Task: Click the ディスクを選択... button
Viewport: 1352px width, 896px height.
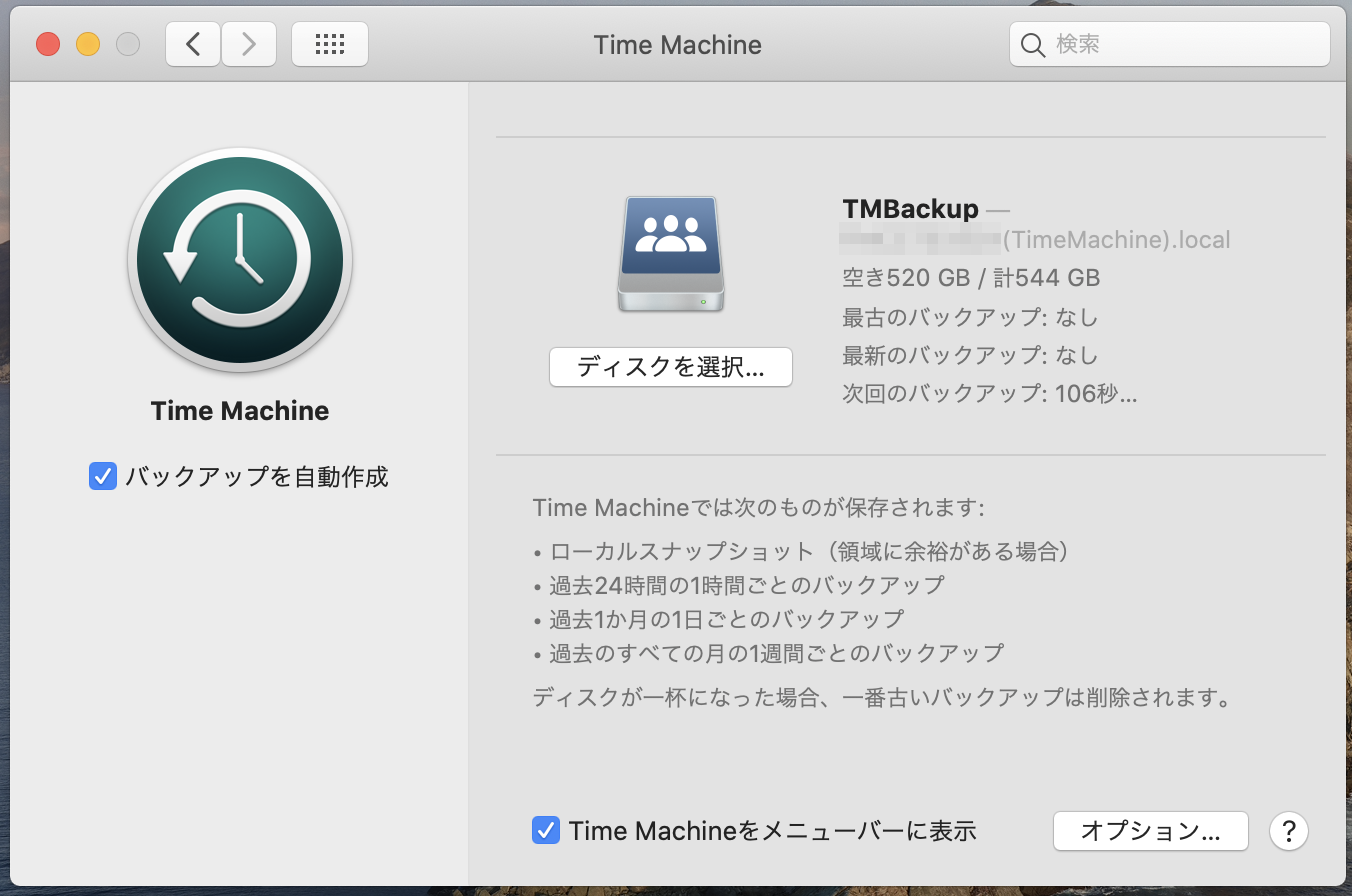Action: [x=671, y=367]
